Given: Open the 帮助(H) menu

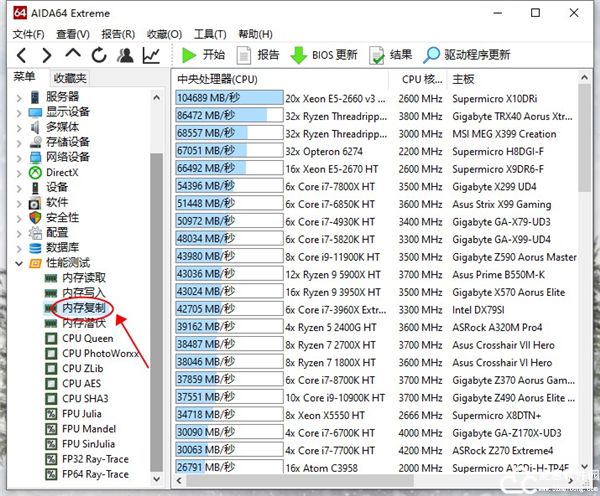Looking at the screenshot, I should (x=255, y=34).
